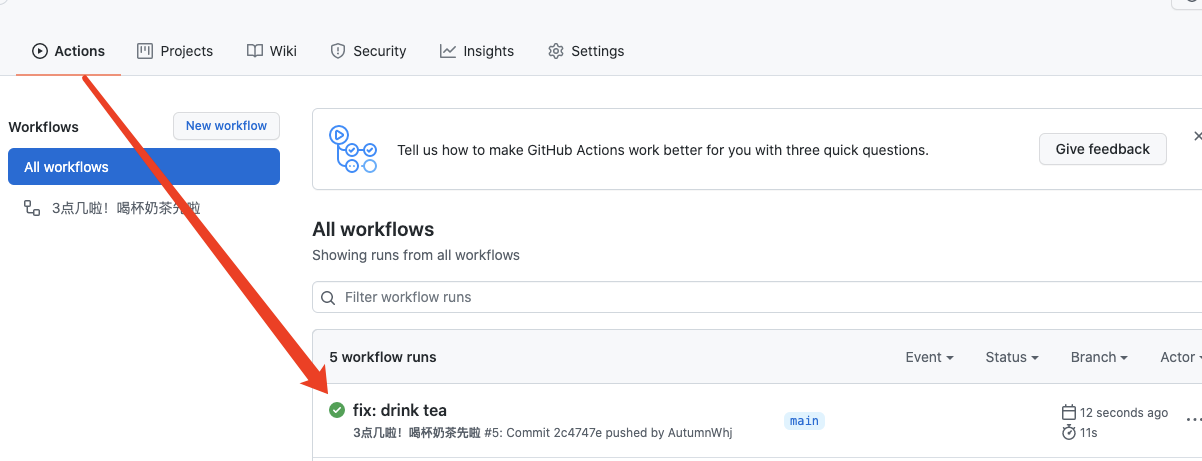Open the repository Settings tab
Screen dimensions: 1202x461
[x=586, y=51]
